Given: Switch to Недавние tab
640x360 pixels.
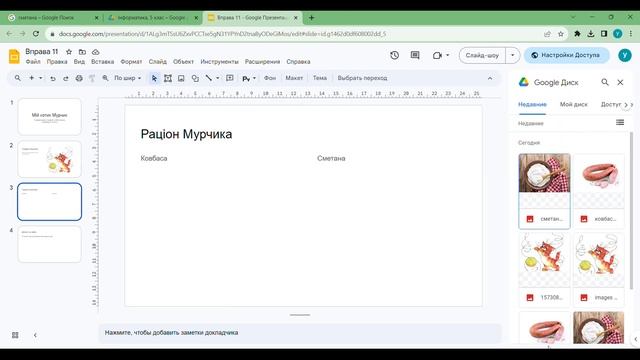Looking at the screenshot, I should pos(532,104).
